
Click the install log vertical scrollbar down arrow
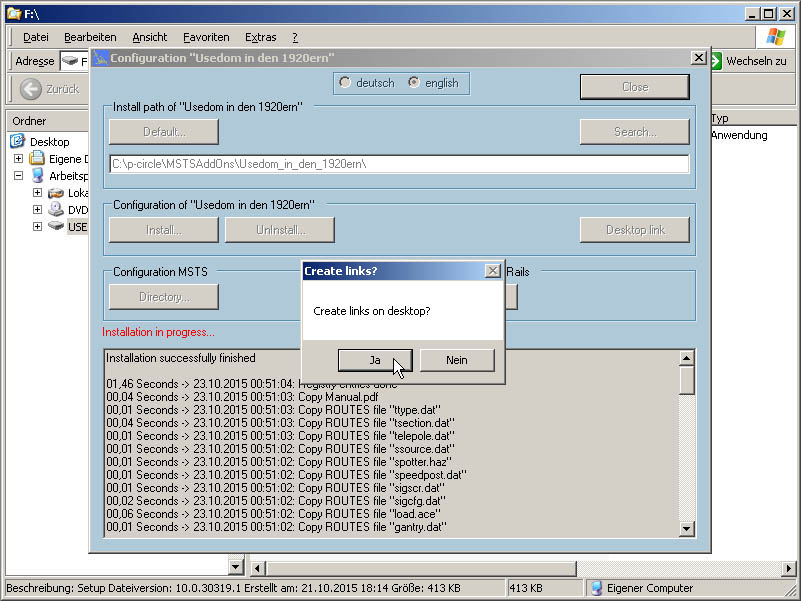coord(687,529)
